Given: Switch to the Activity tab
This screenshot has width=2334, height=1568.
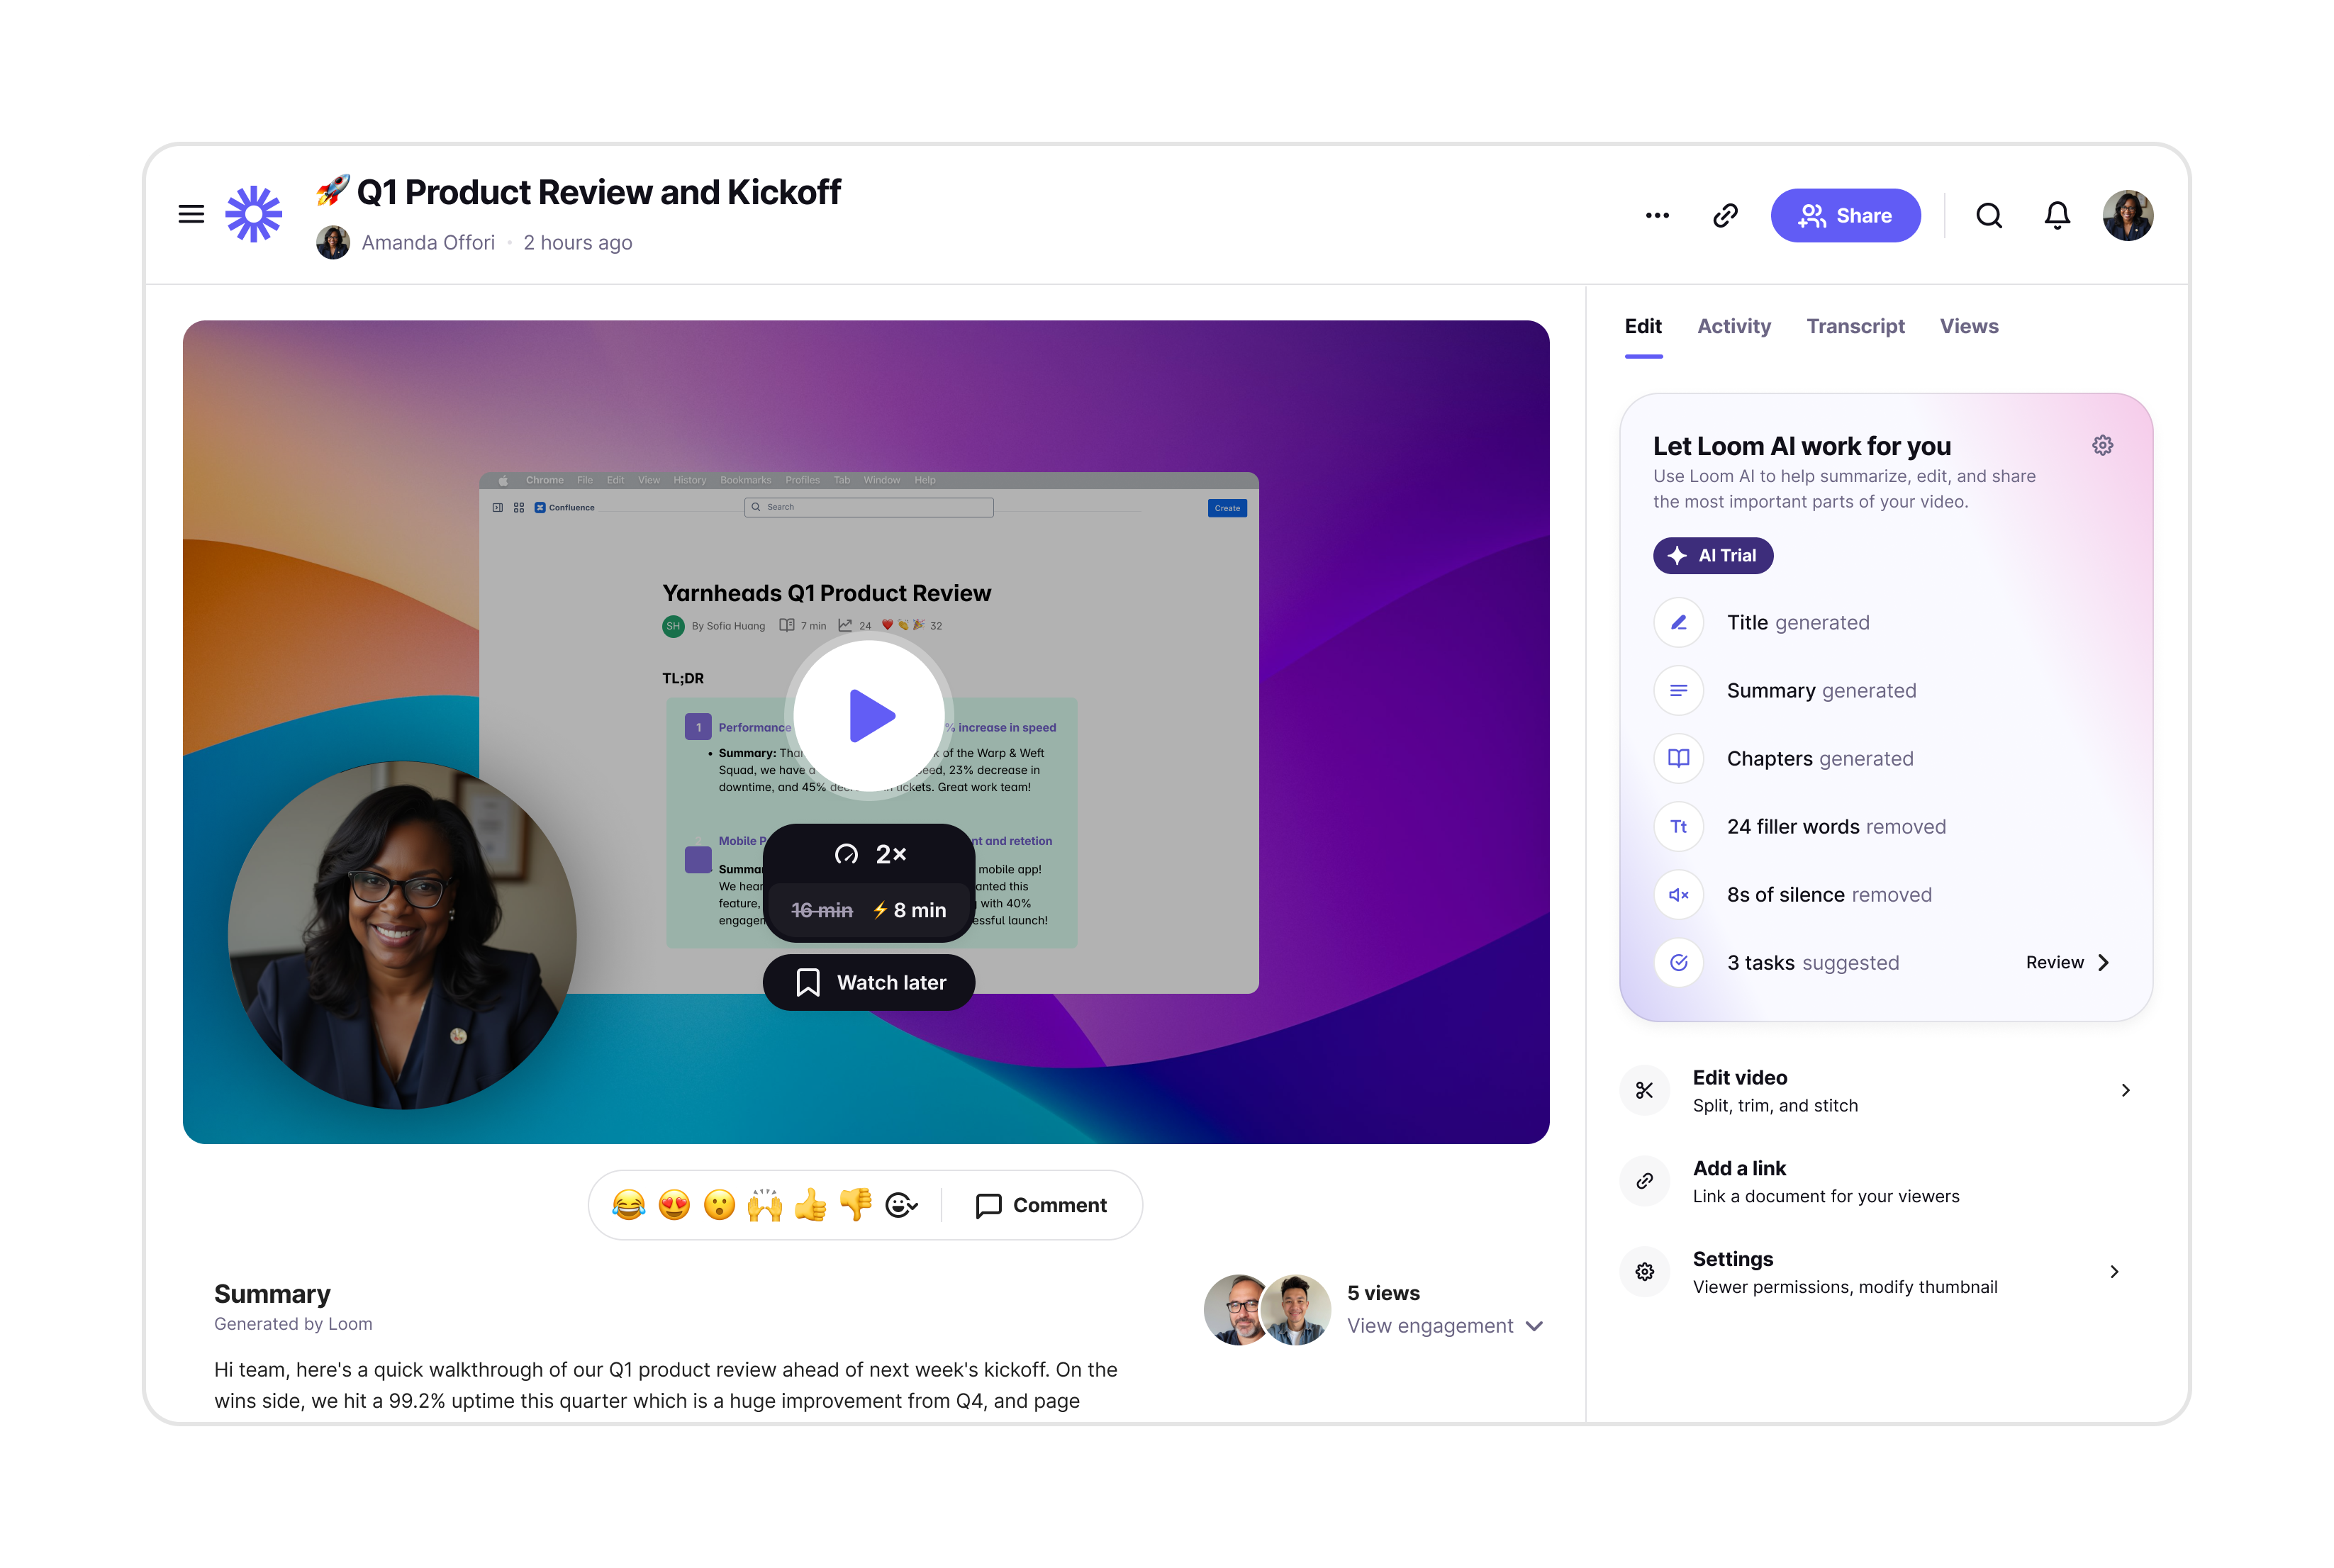Looking at the screenshot, I should (1733, 326).
